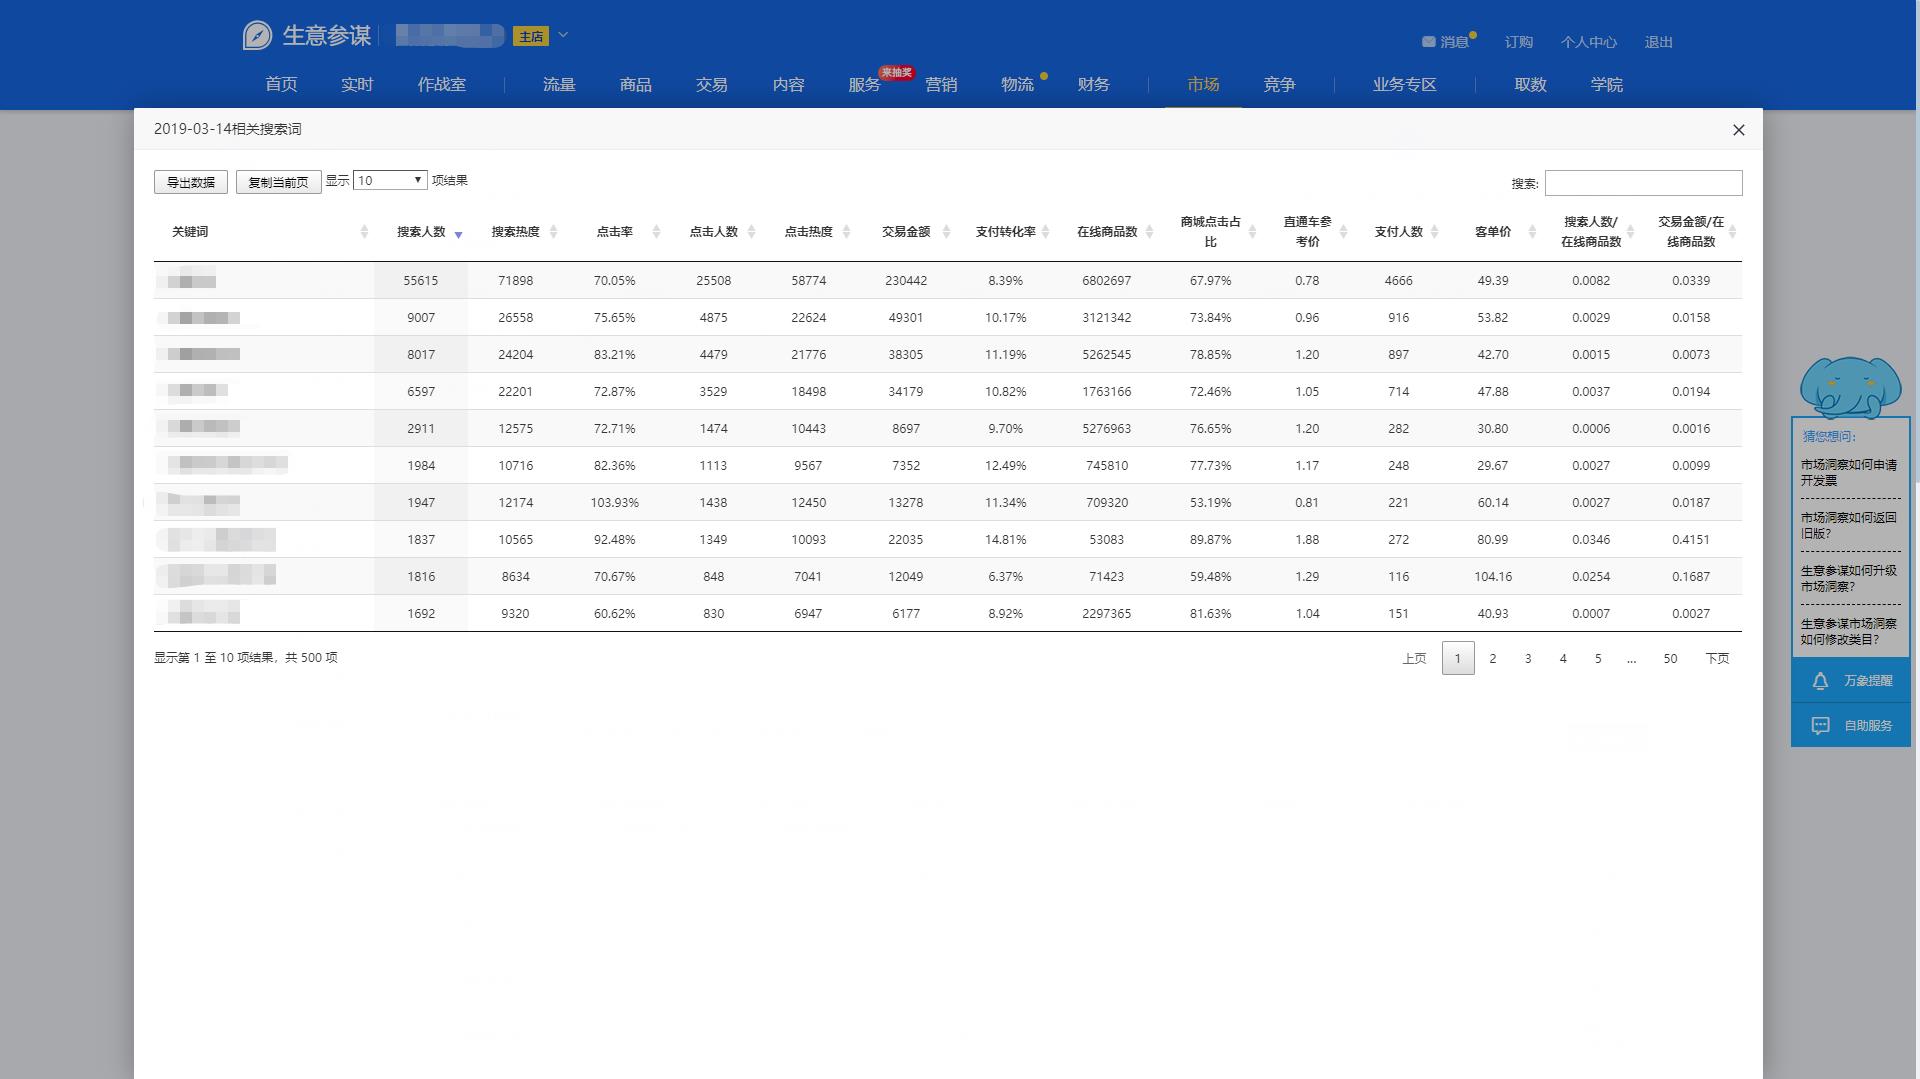
Task: Open 个人中心 link
Action: (x=1589, y=42)
